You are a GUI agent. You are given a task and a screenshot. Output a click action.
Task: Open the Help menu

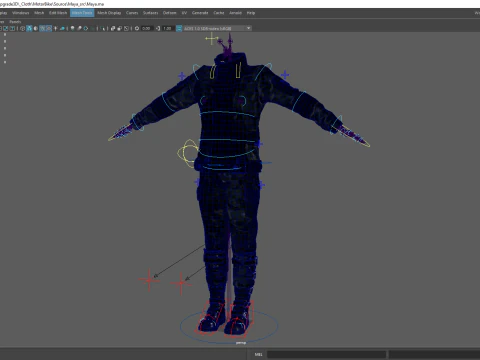tap(251, 13)
